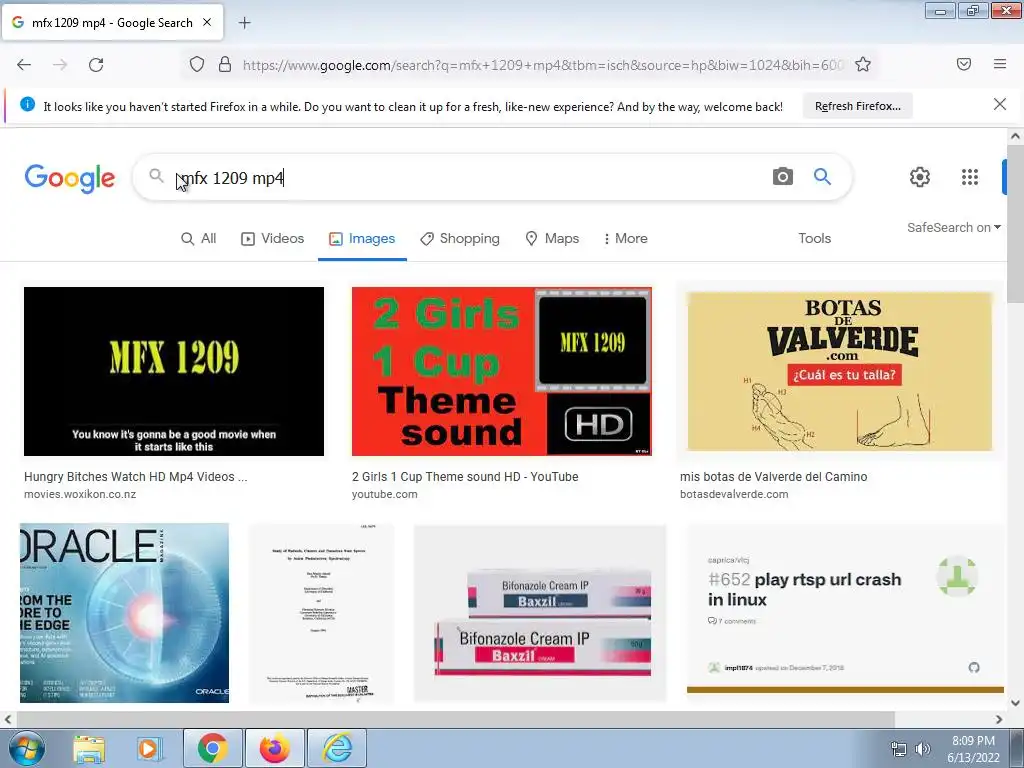
Task: Open the Oracle magazine cover thumbnail
Action: 124,613
